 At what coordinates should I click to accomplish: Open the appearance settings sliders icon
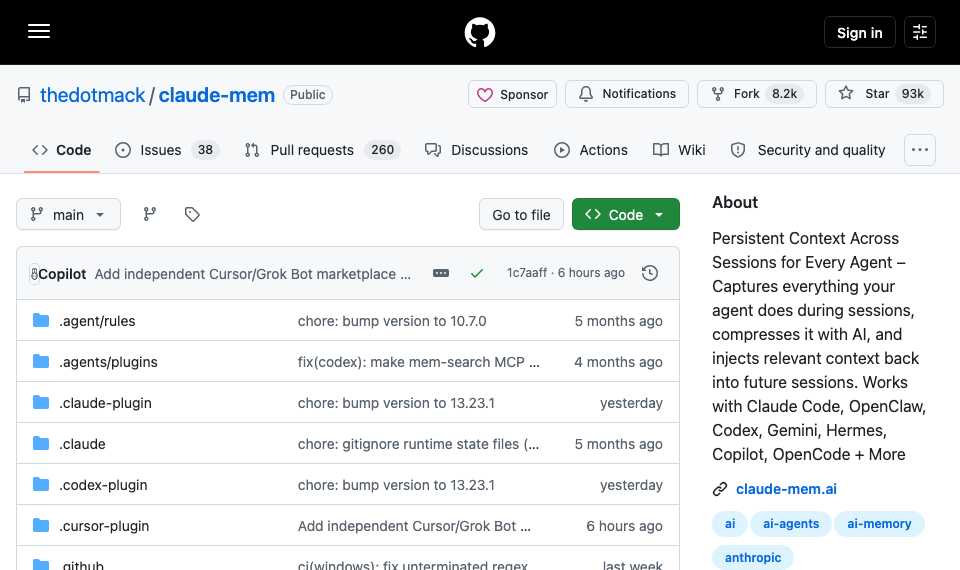920,32
